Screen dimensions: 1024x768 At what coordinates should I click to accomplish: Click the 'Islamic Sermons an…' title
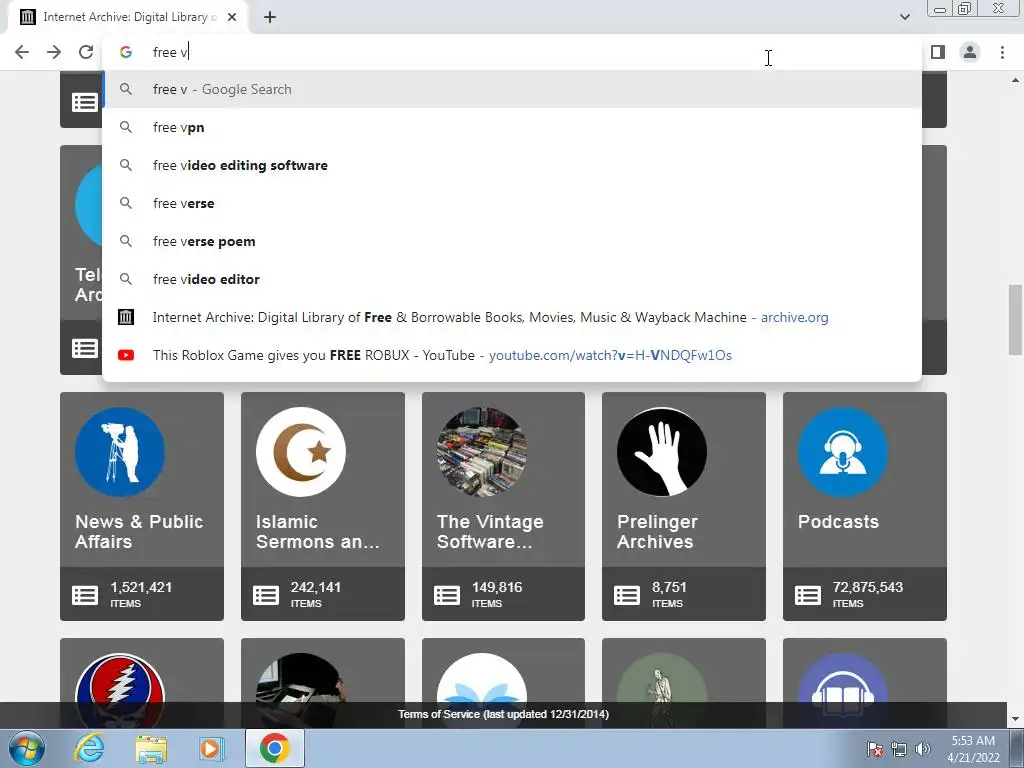click(317, 532)
